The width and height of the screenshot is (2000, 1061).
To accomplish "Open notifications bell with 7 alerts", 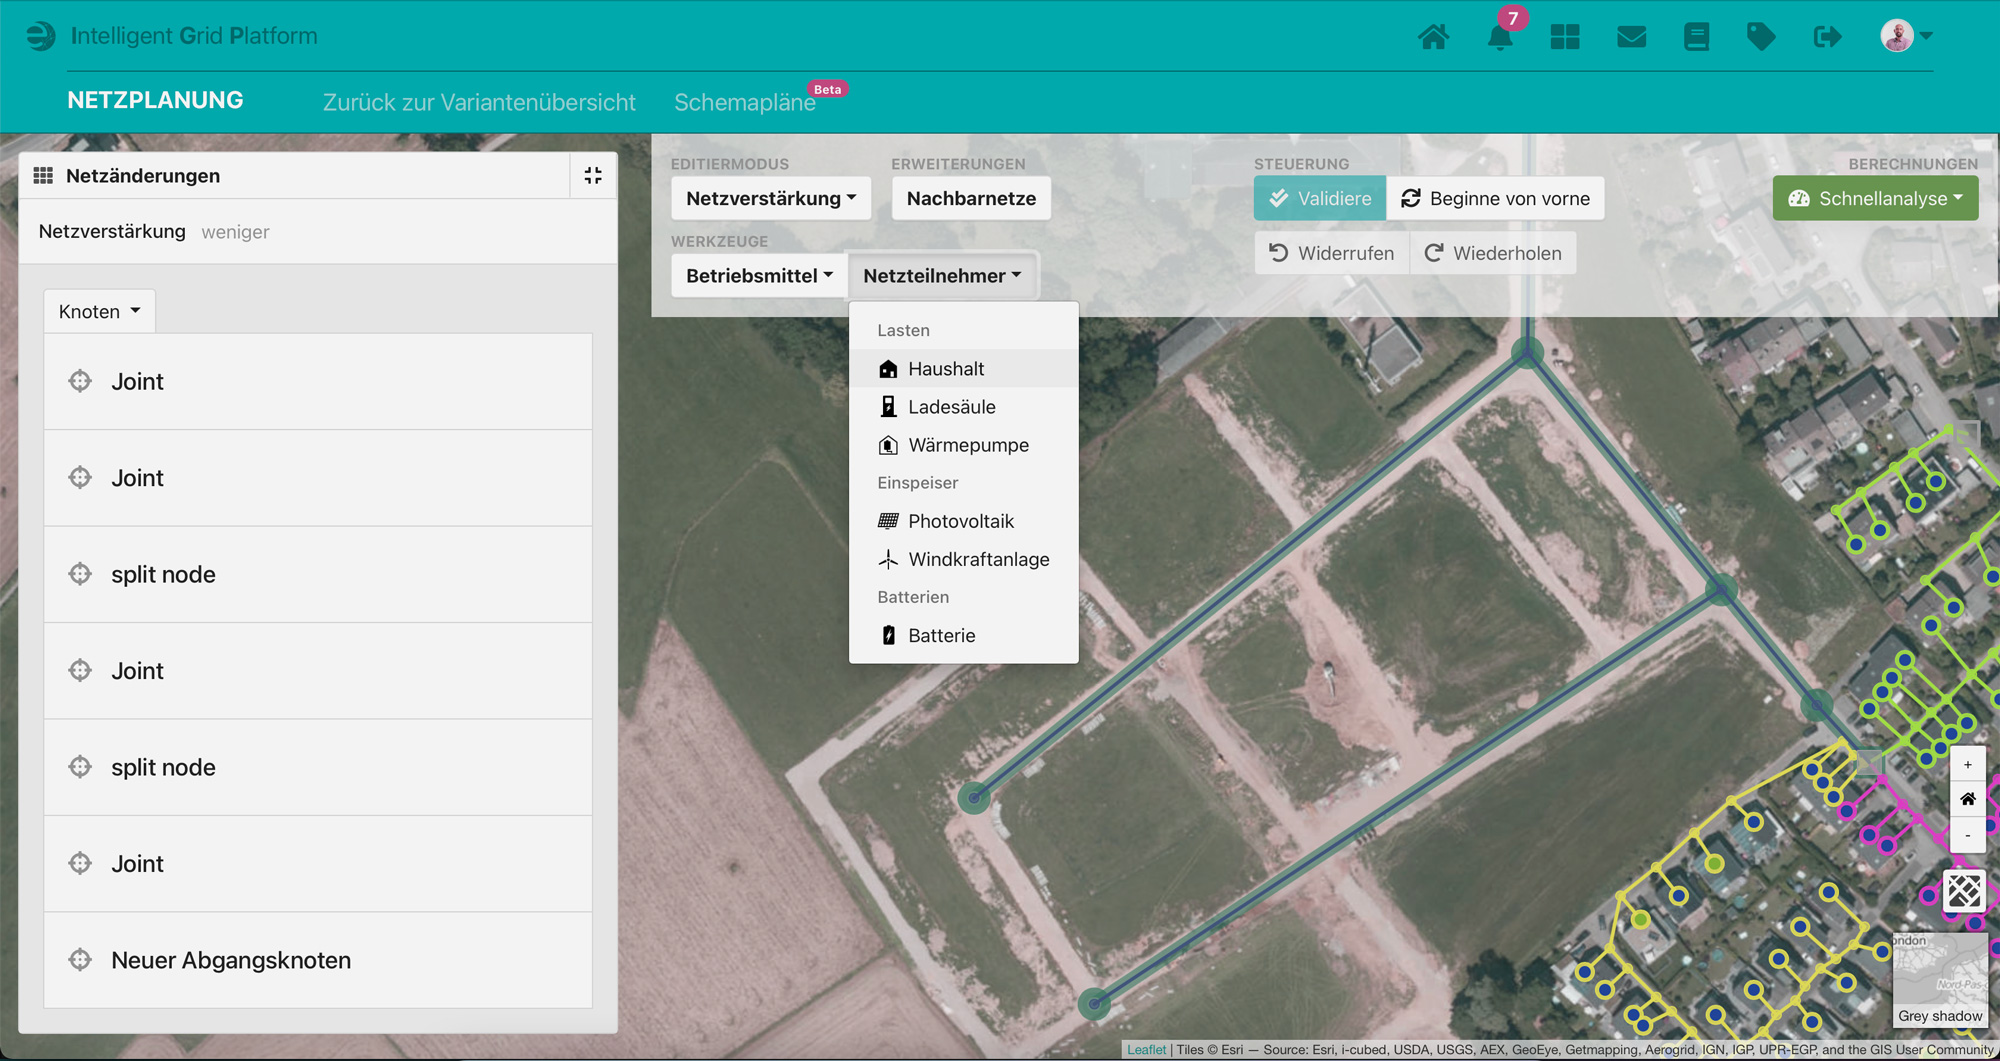I will tap(1499, 38).
